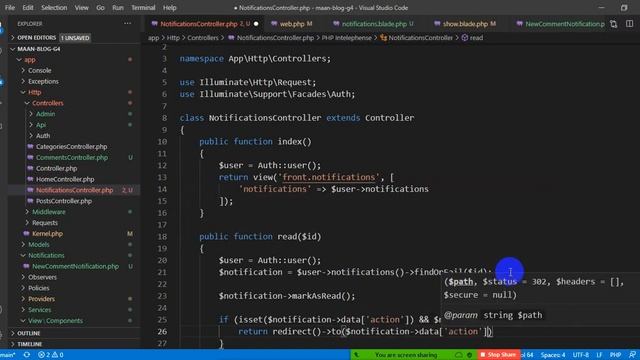Open the Go menu
Viewport: 640px width, 360px height.
pyautogui.click(x=100, y=8)
